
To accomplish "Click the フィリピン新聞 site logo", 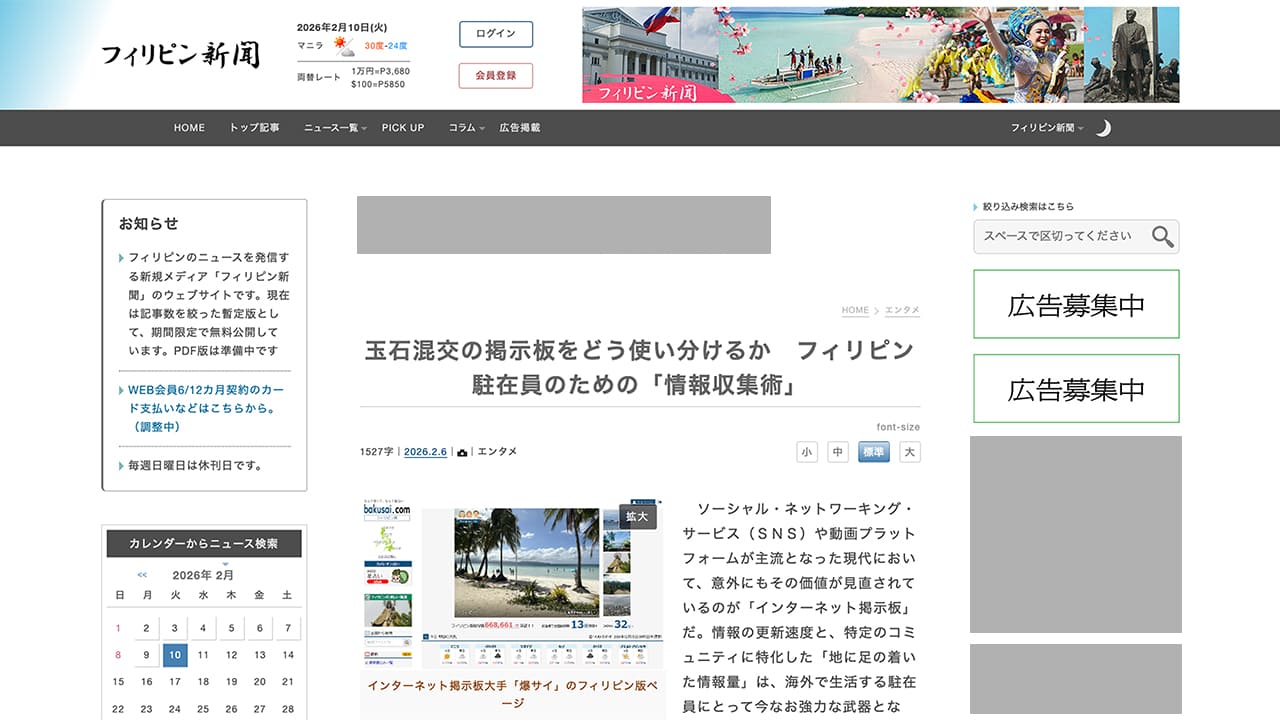I will coord(180,55).
